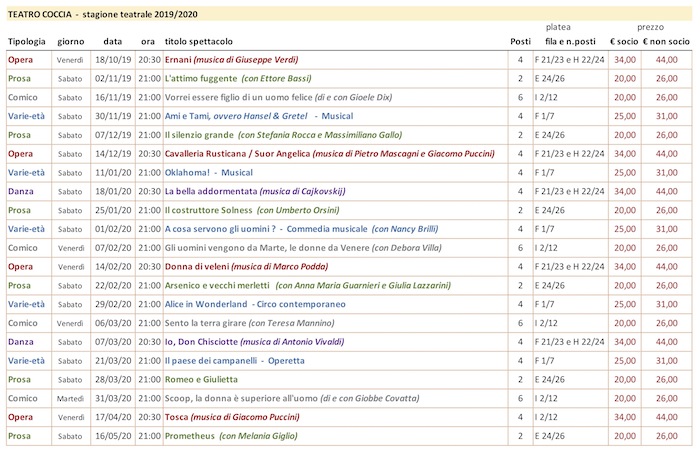Select the date cell '01/02/20'

pos(113,229)
